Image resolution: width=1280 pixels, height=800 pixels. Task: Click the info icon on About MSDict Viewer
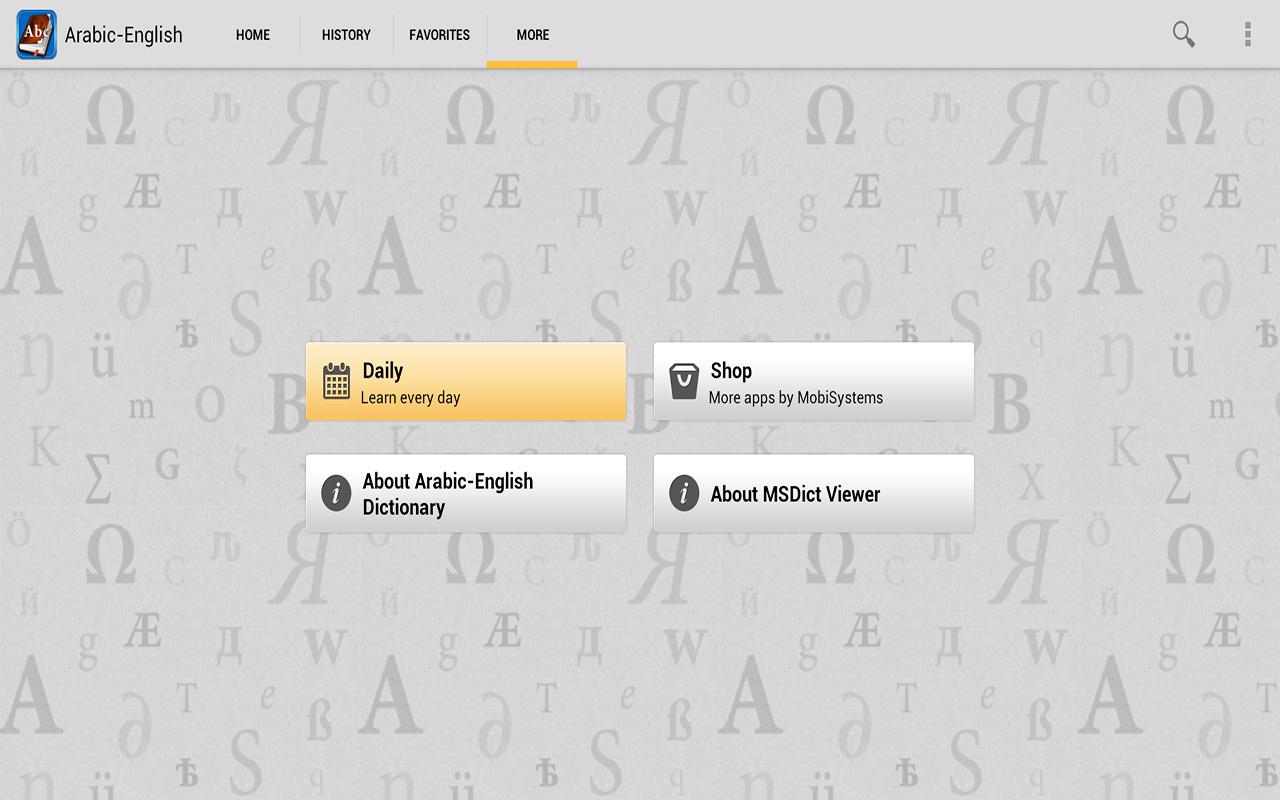[683, 493]
